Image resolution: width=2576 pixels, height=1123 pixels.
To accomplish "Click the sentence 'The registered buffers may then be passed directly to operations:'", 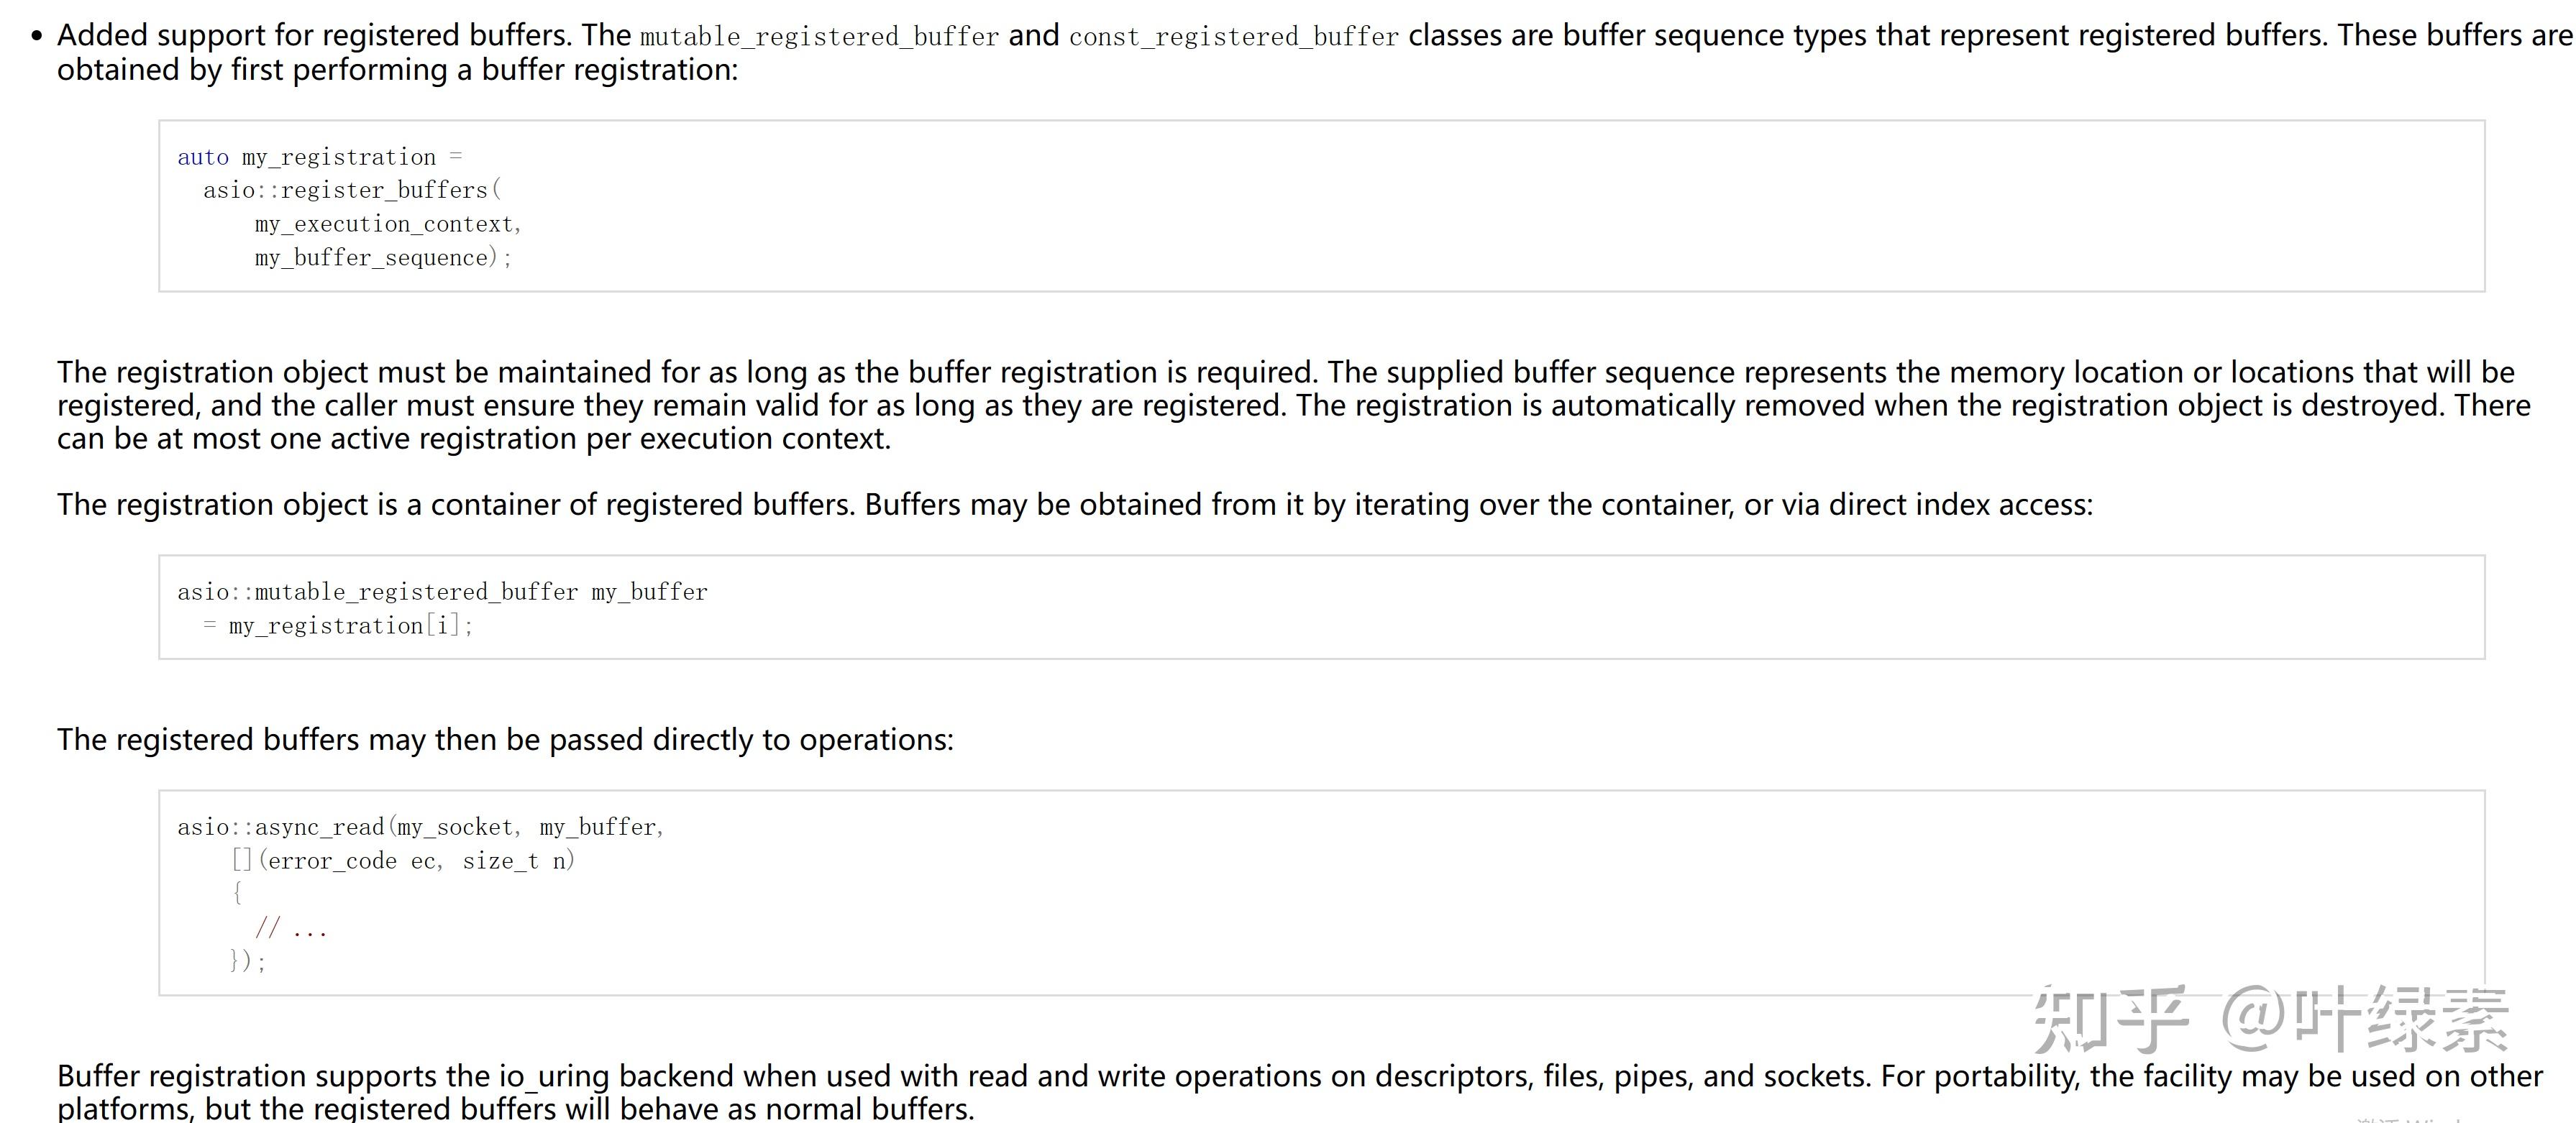I will coord(505,740).
